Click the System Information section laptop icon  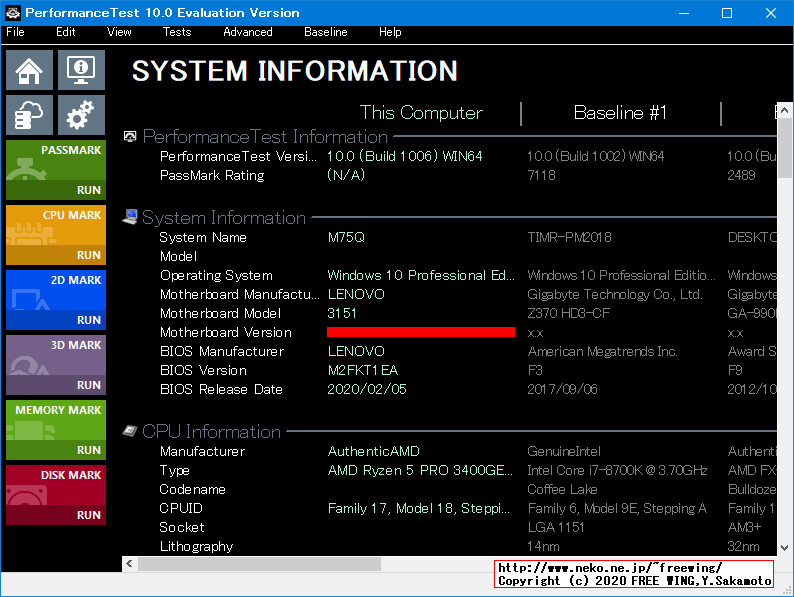(130, 217)
